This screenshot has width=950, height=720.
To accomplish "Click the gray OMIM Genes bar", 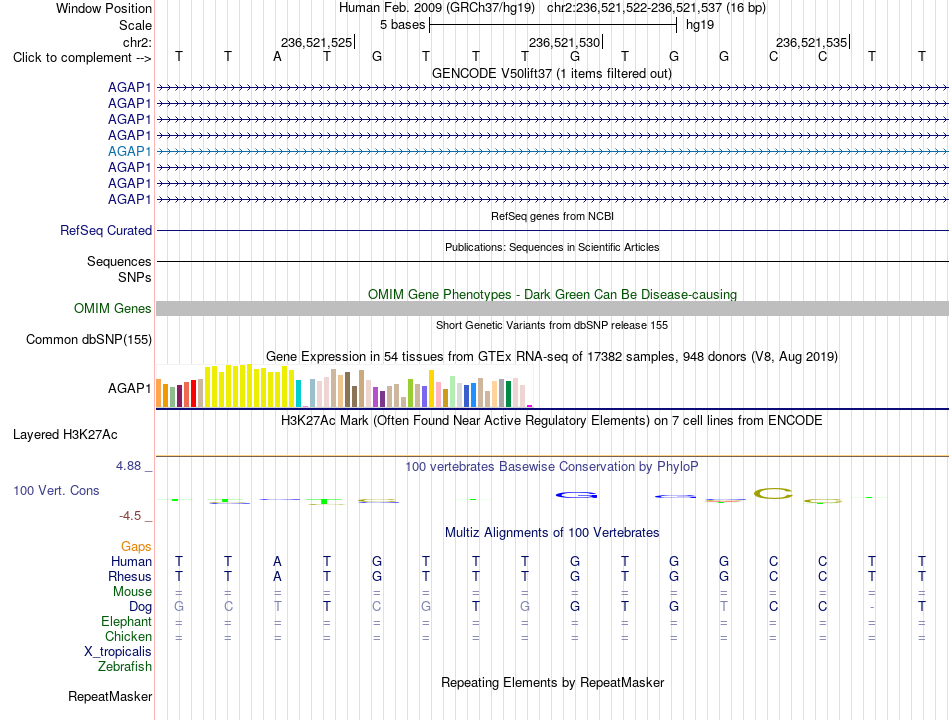I will click(x=552, y=308).
